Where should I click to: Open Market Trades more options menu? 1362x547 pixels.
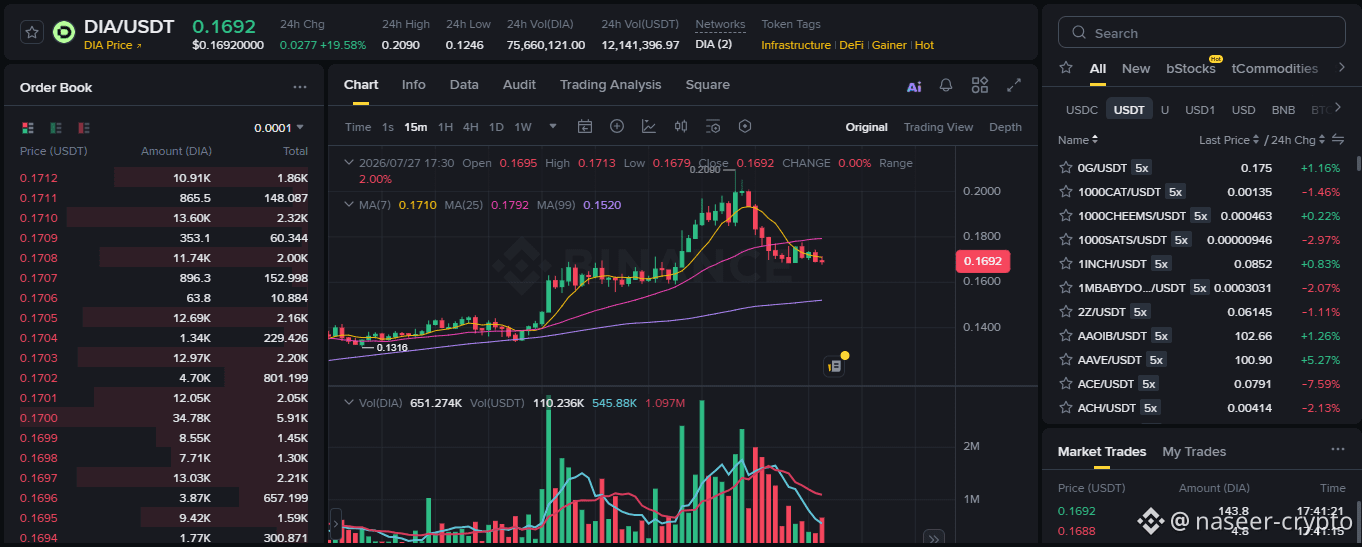(1338, 451)
